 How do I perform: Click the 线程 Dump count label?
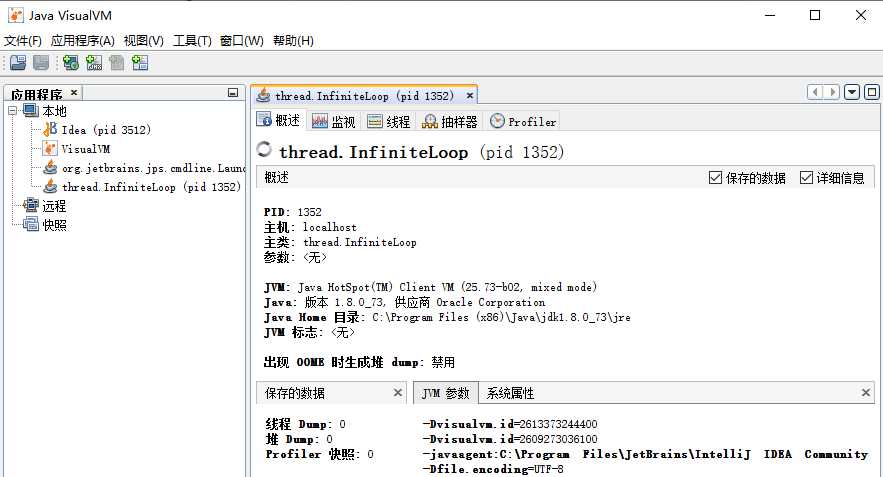(305, 424)
